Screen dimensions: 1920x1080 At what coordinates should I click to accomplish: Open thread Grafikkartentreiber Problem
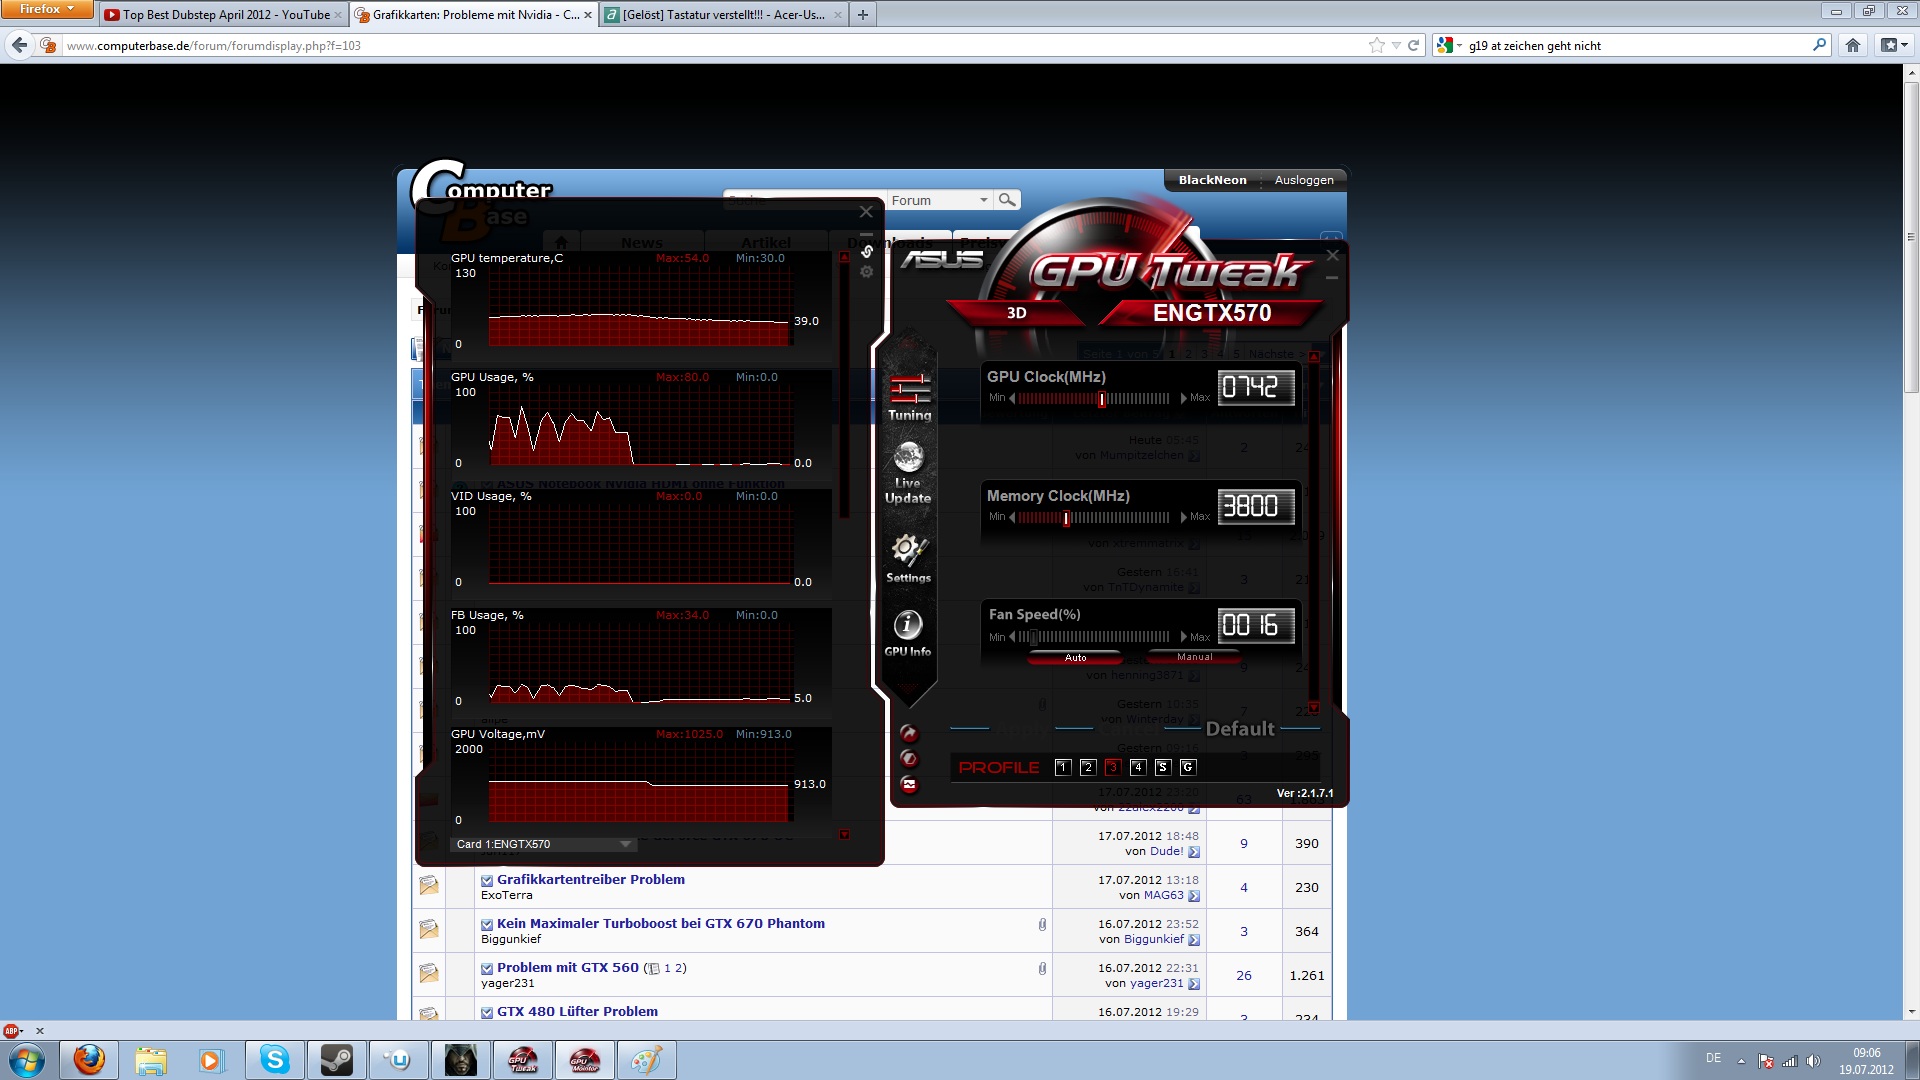[x=590, y=880]
